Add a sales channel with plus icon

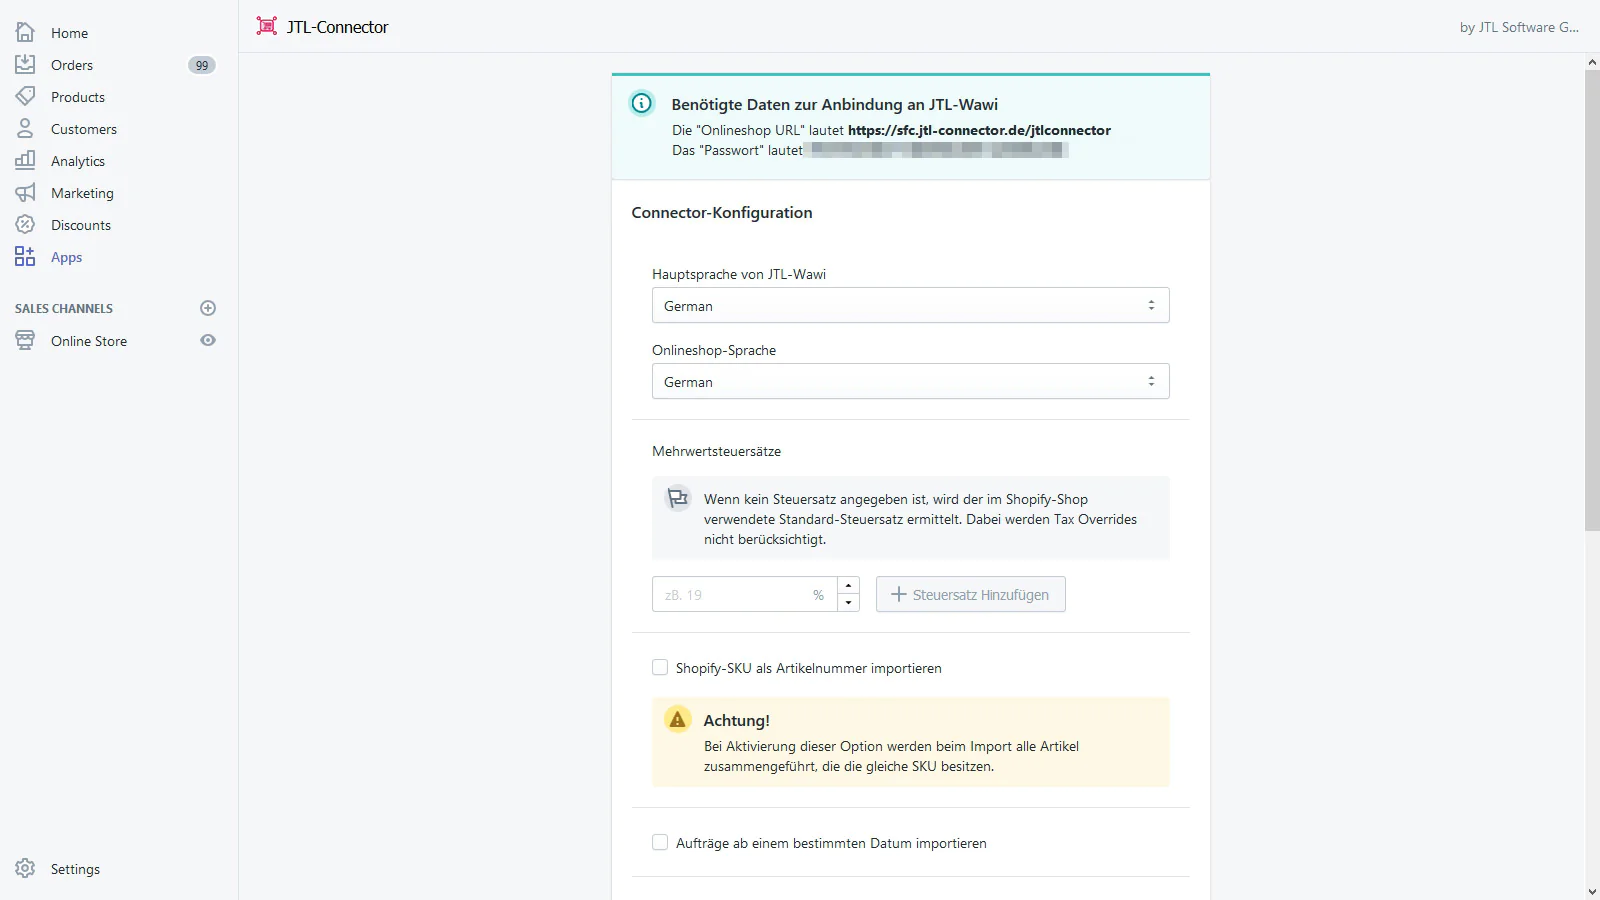(x=208, y=308)
